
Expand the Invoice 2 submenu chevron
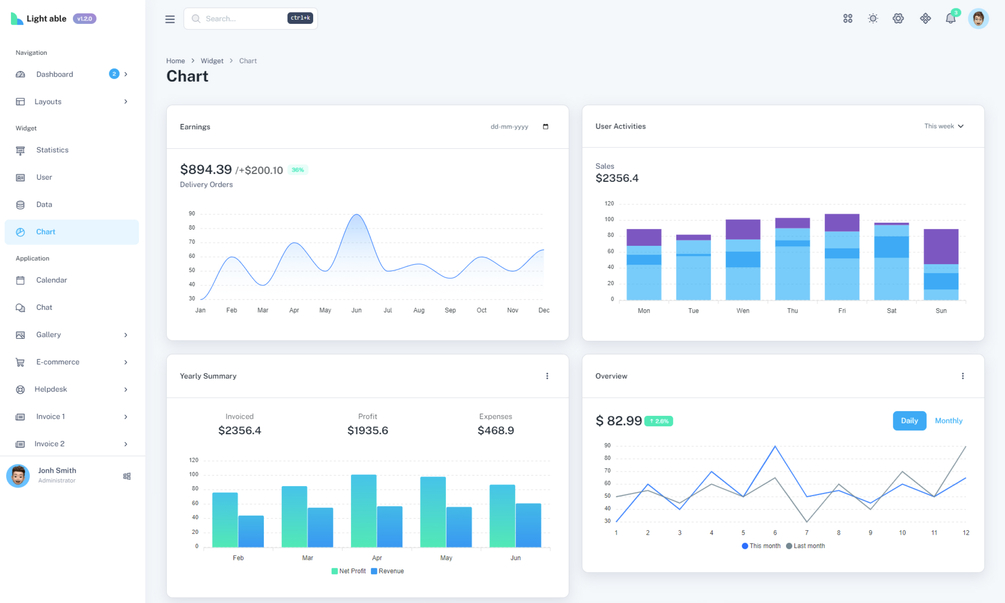coord(126,444)
